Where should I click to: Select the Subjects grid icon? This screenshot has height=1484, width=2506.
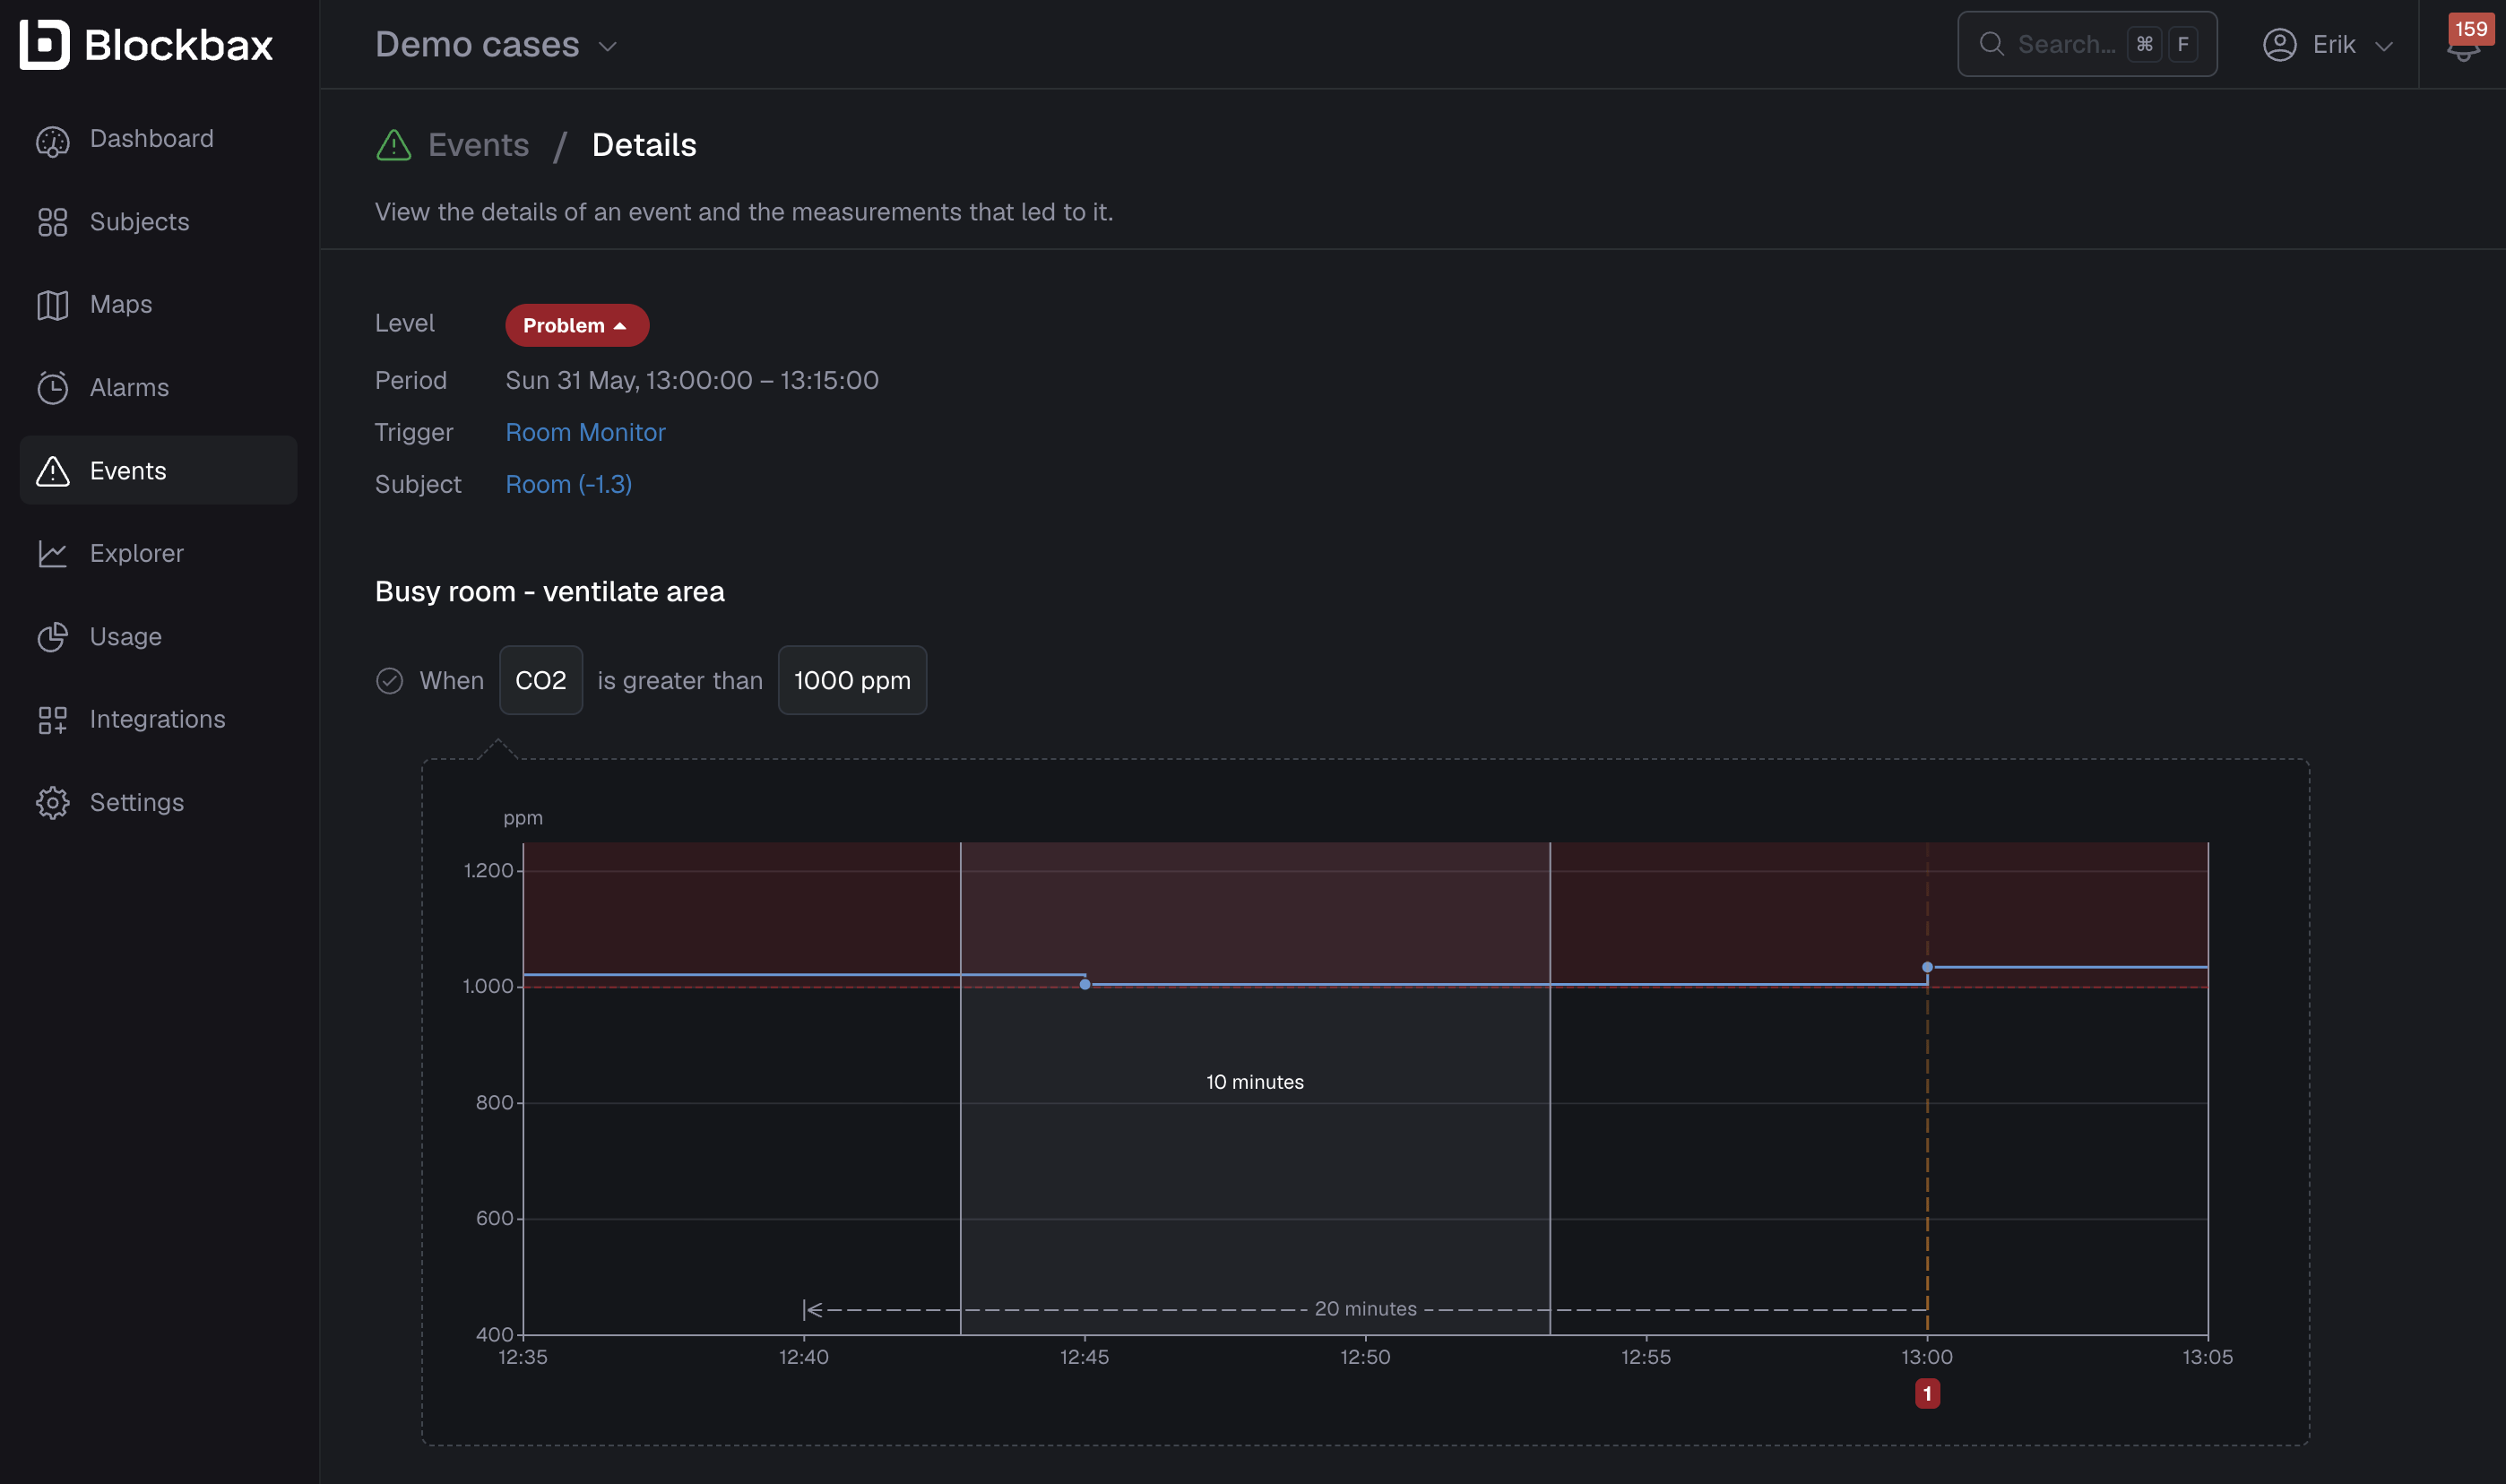[x=53, y=222]
